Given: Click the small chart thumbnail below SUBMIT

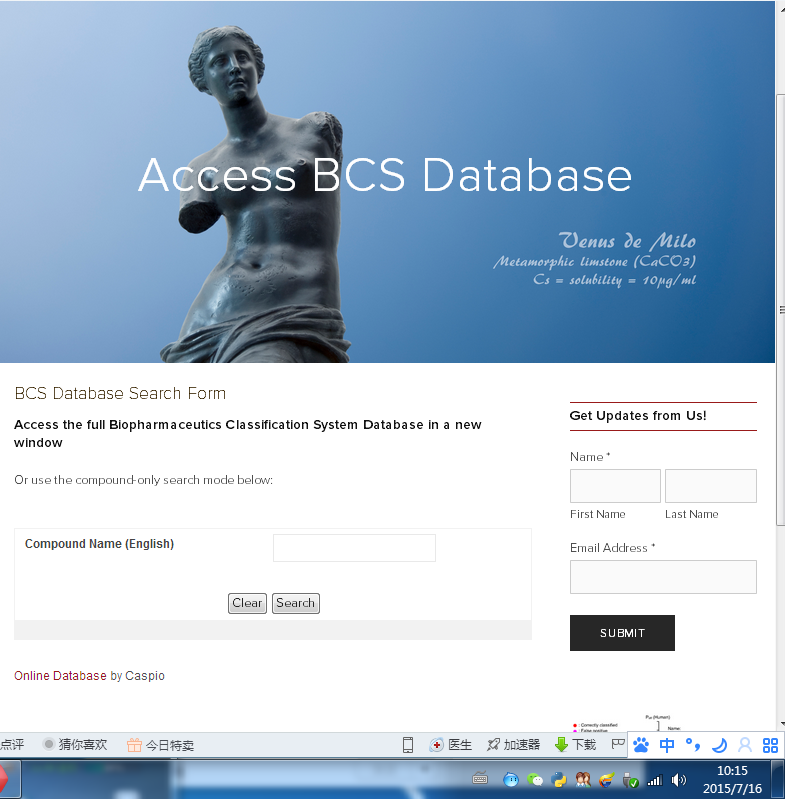Looking at the screenshot, I should (627, 724).
